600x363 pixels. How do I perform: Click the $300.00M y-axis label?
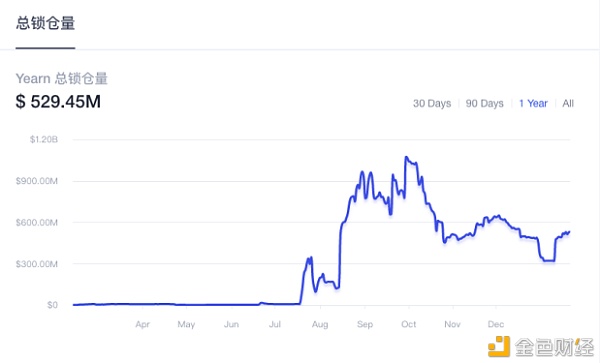click(37, 264)
